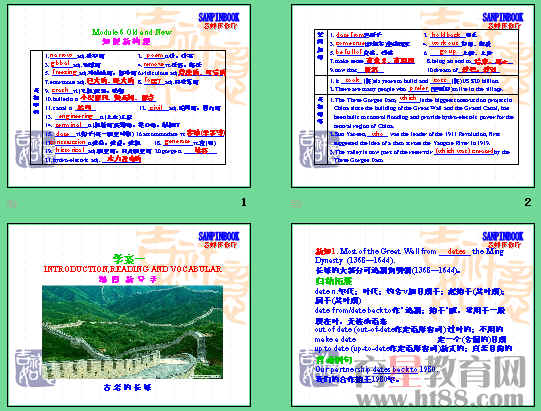The height and width of the screenshot is (411, 541).
Task: Select the 'Module 6 Old and New' title
Action: (x=132, y=32)
